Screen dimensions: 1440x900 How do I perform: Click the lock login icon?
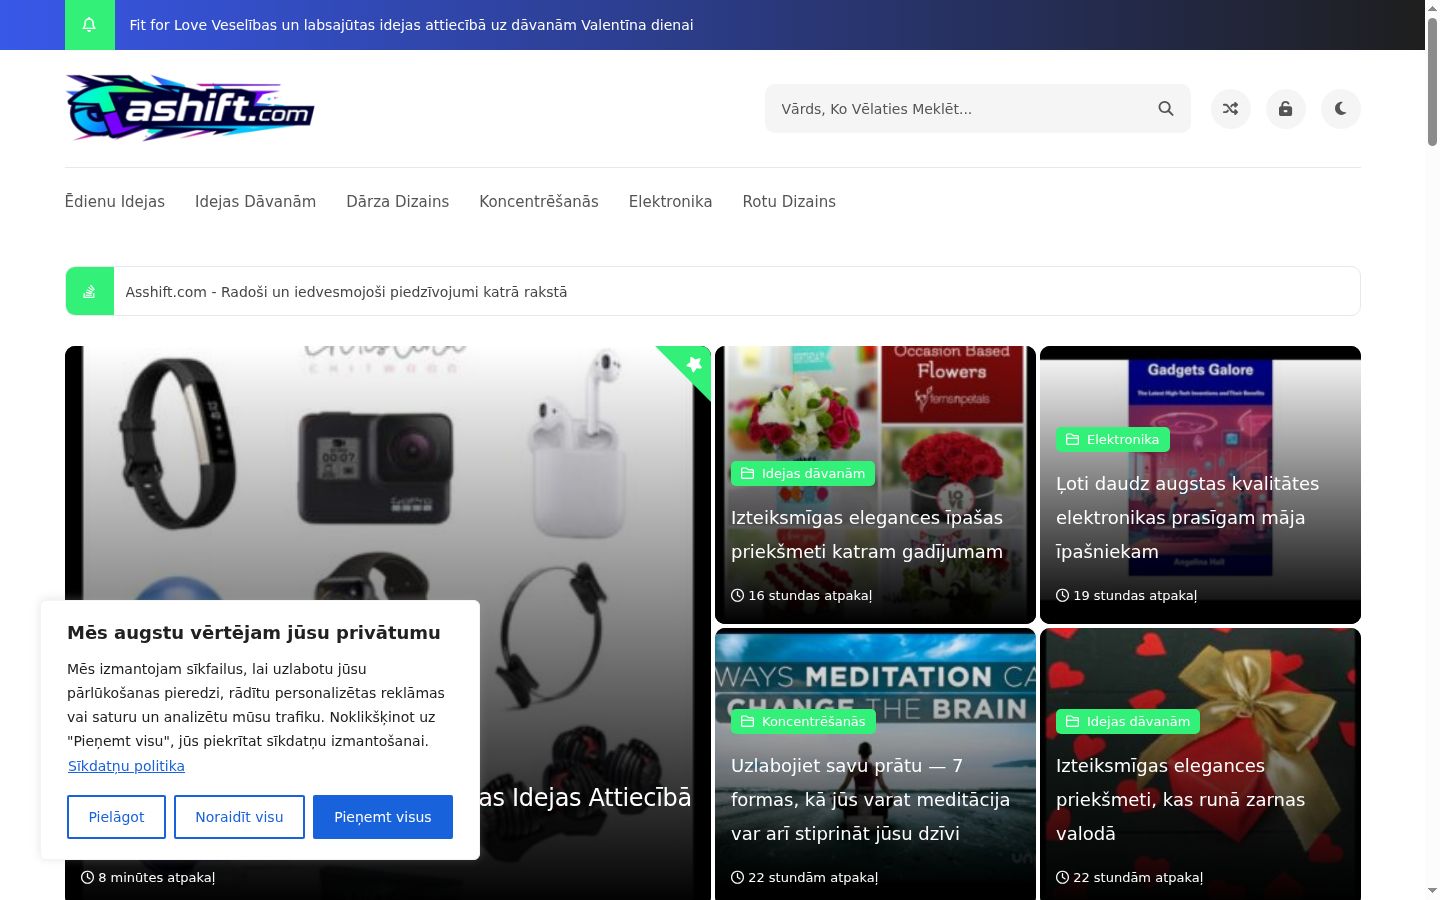point(1286,109)
